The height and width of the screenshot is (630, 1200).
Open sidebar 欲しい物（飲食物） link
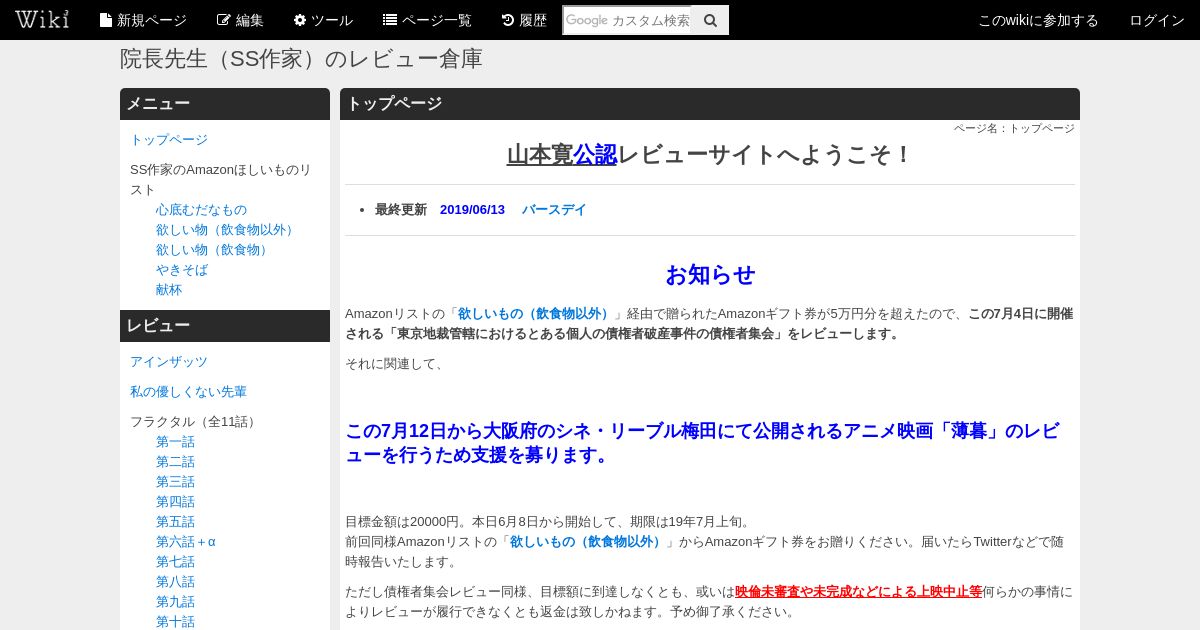pyautogui.click(x=214, y=250)
